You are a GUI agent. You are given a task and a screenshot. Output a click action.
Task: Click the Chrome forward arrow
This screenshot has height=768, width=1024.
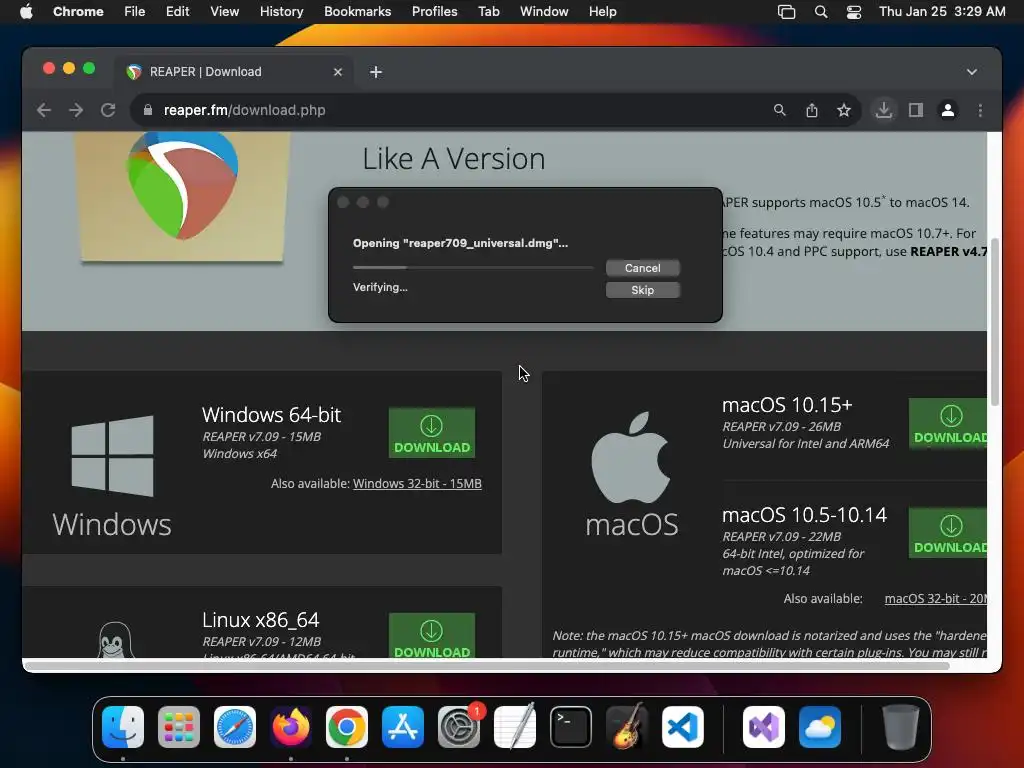[76, 110]
